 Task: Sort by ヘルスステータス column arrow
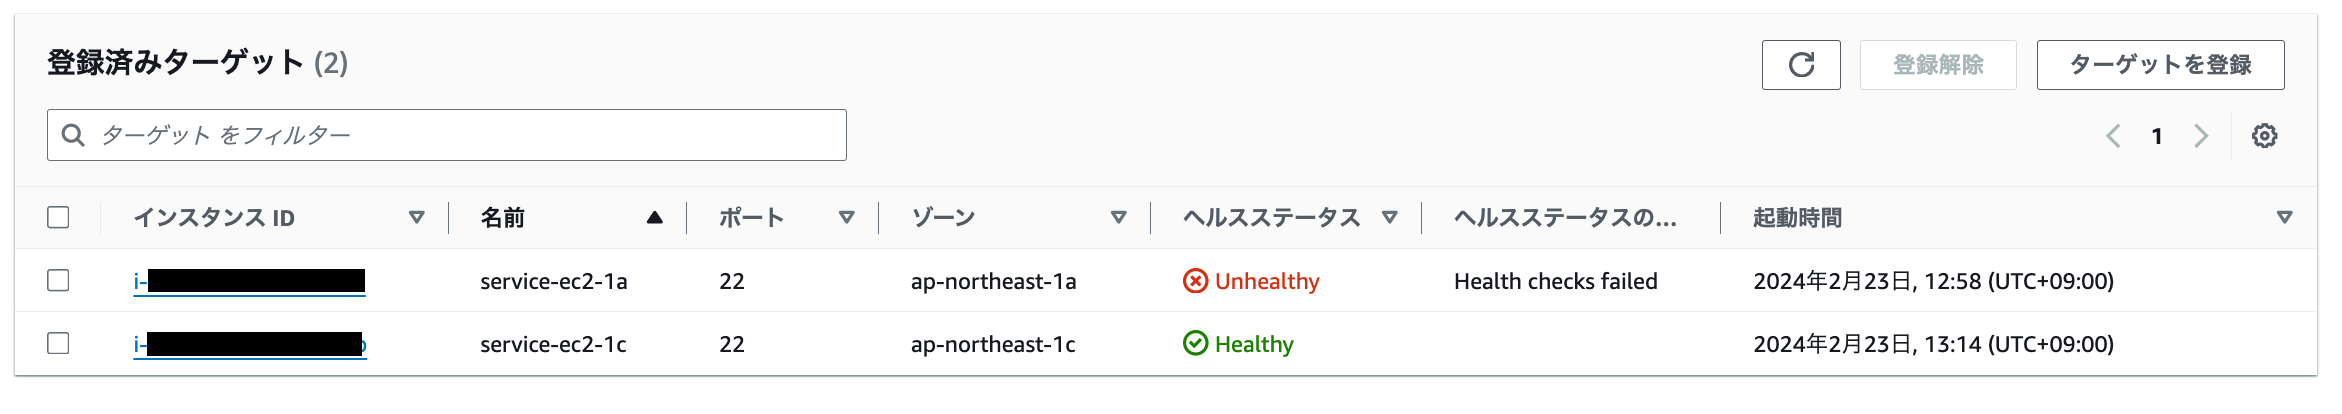point(1389,217)
